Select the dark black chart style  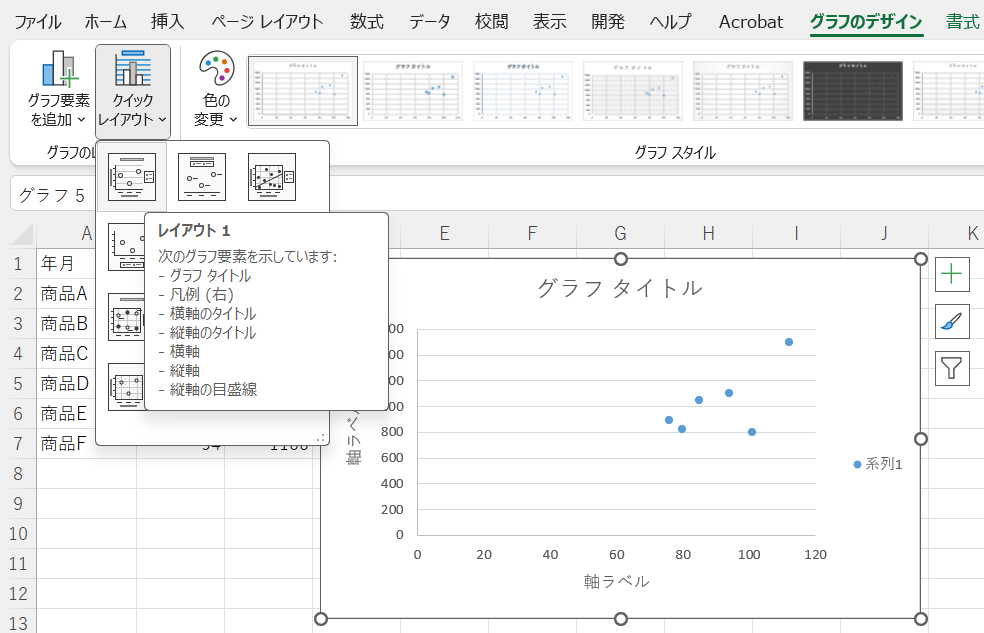point(853,91)
